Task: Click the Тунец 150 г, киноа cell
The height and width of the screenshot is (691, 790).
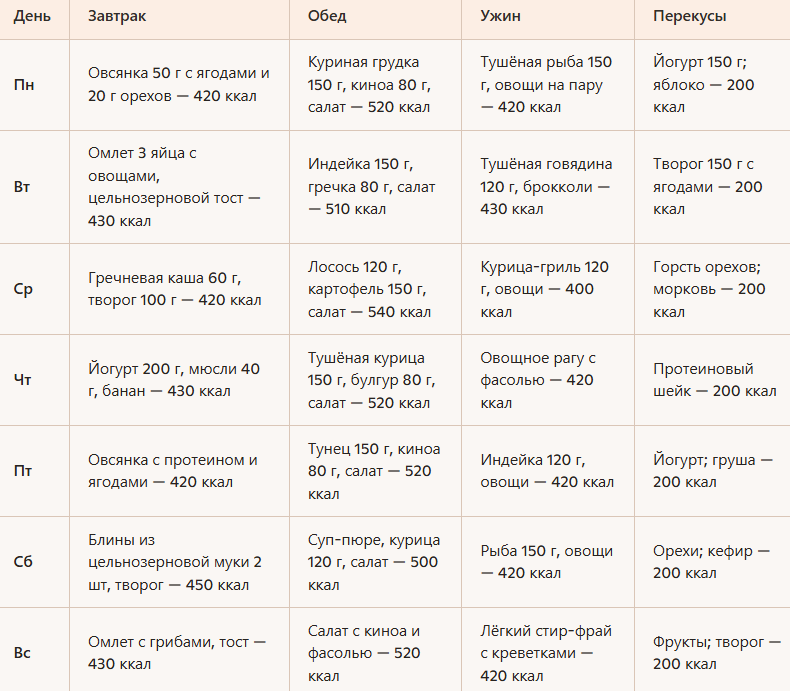Action: 375,471
